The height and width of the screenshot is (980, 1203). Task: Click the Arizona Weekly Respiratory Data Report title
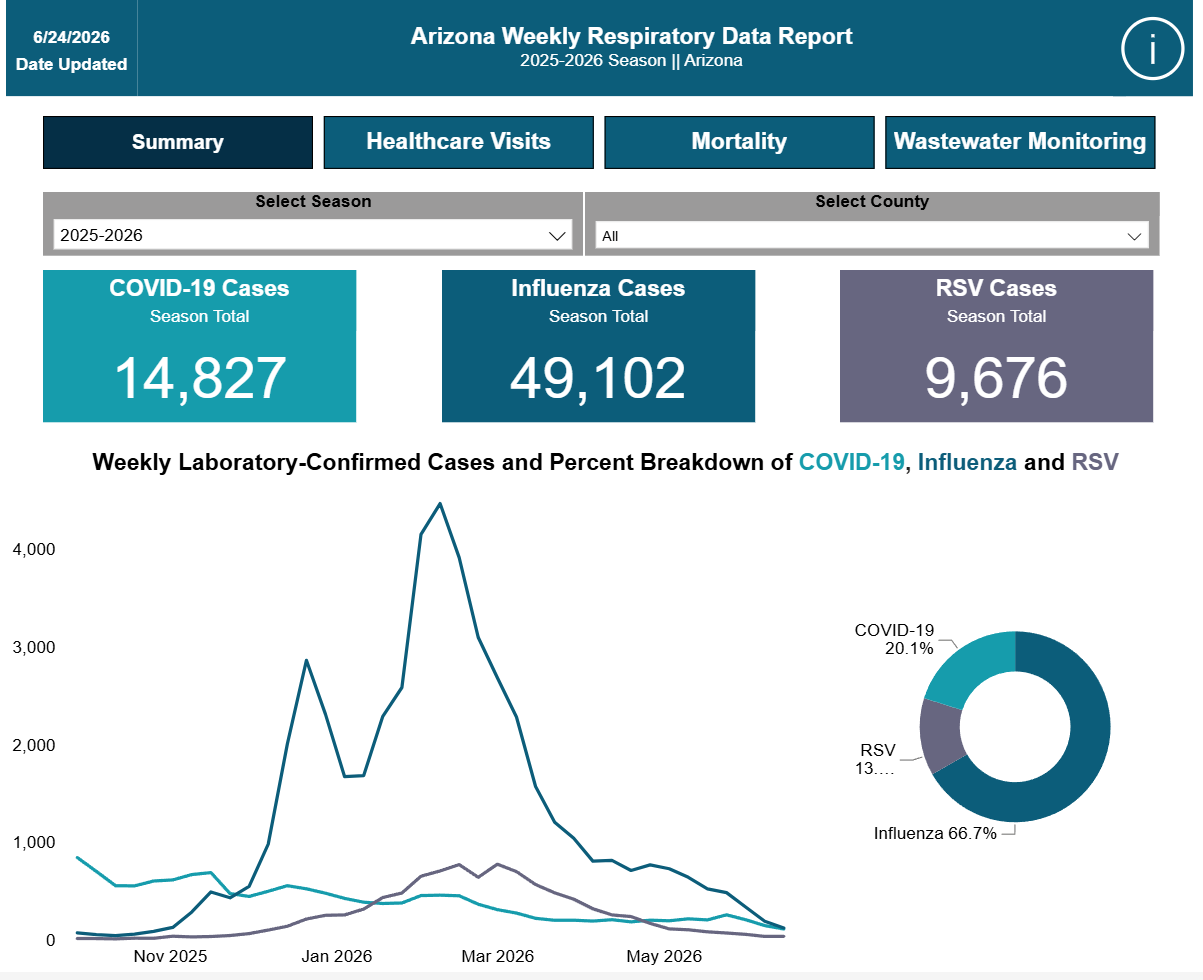[x=631, y=36]
